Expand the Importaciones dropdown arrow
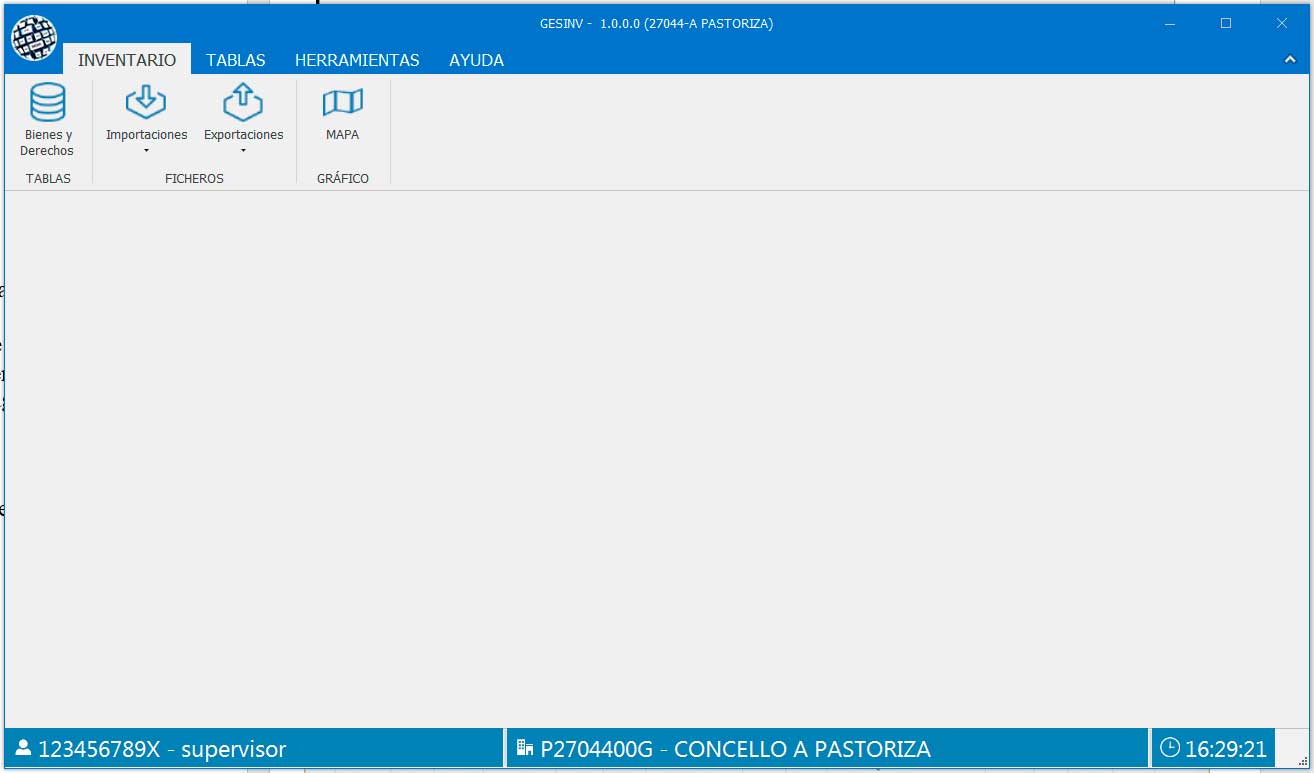The image size is (1314, 773). (x=146, y=152)
